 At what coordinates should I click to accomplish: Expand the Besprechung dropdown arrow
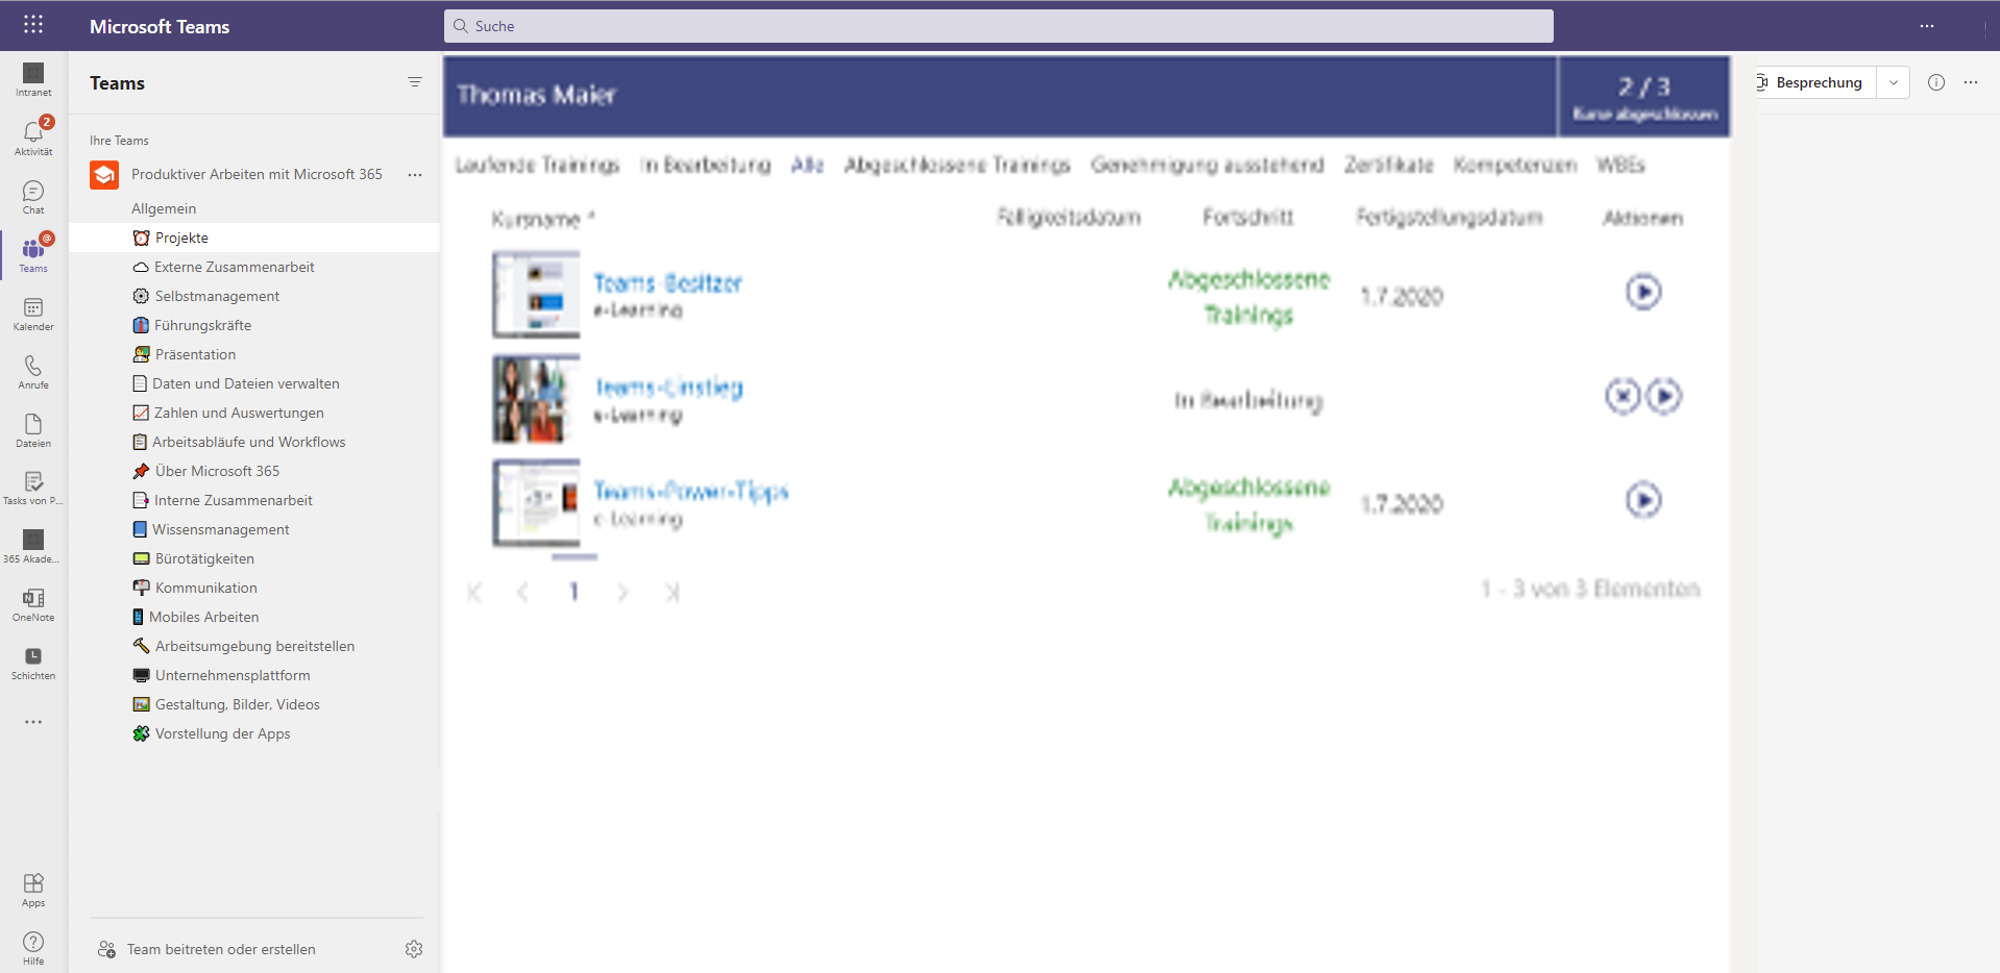pos(1893,82)
